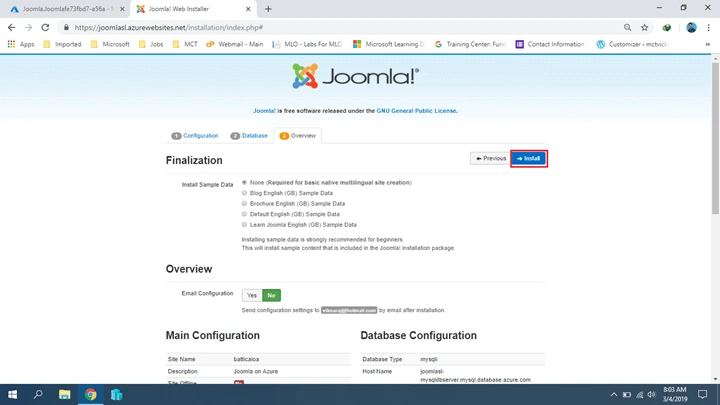Reload the Joomla installer page

click(x=45, y=28)
